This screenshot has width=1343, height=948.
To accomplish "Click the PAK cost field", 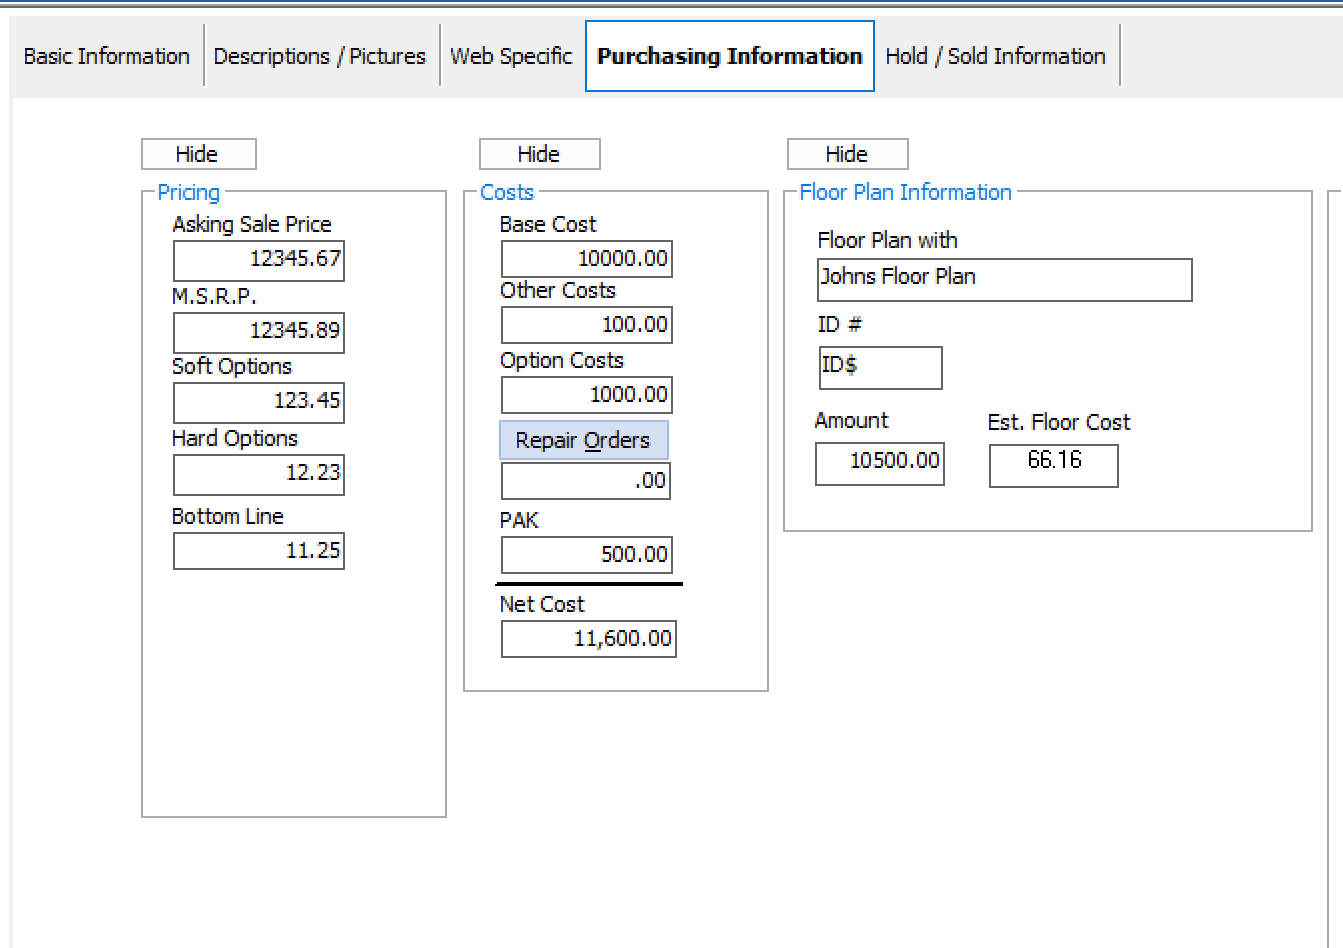I will pos(585,555).
